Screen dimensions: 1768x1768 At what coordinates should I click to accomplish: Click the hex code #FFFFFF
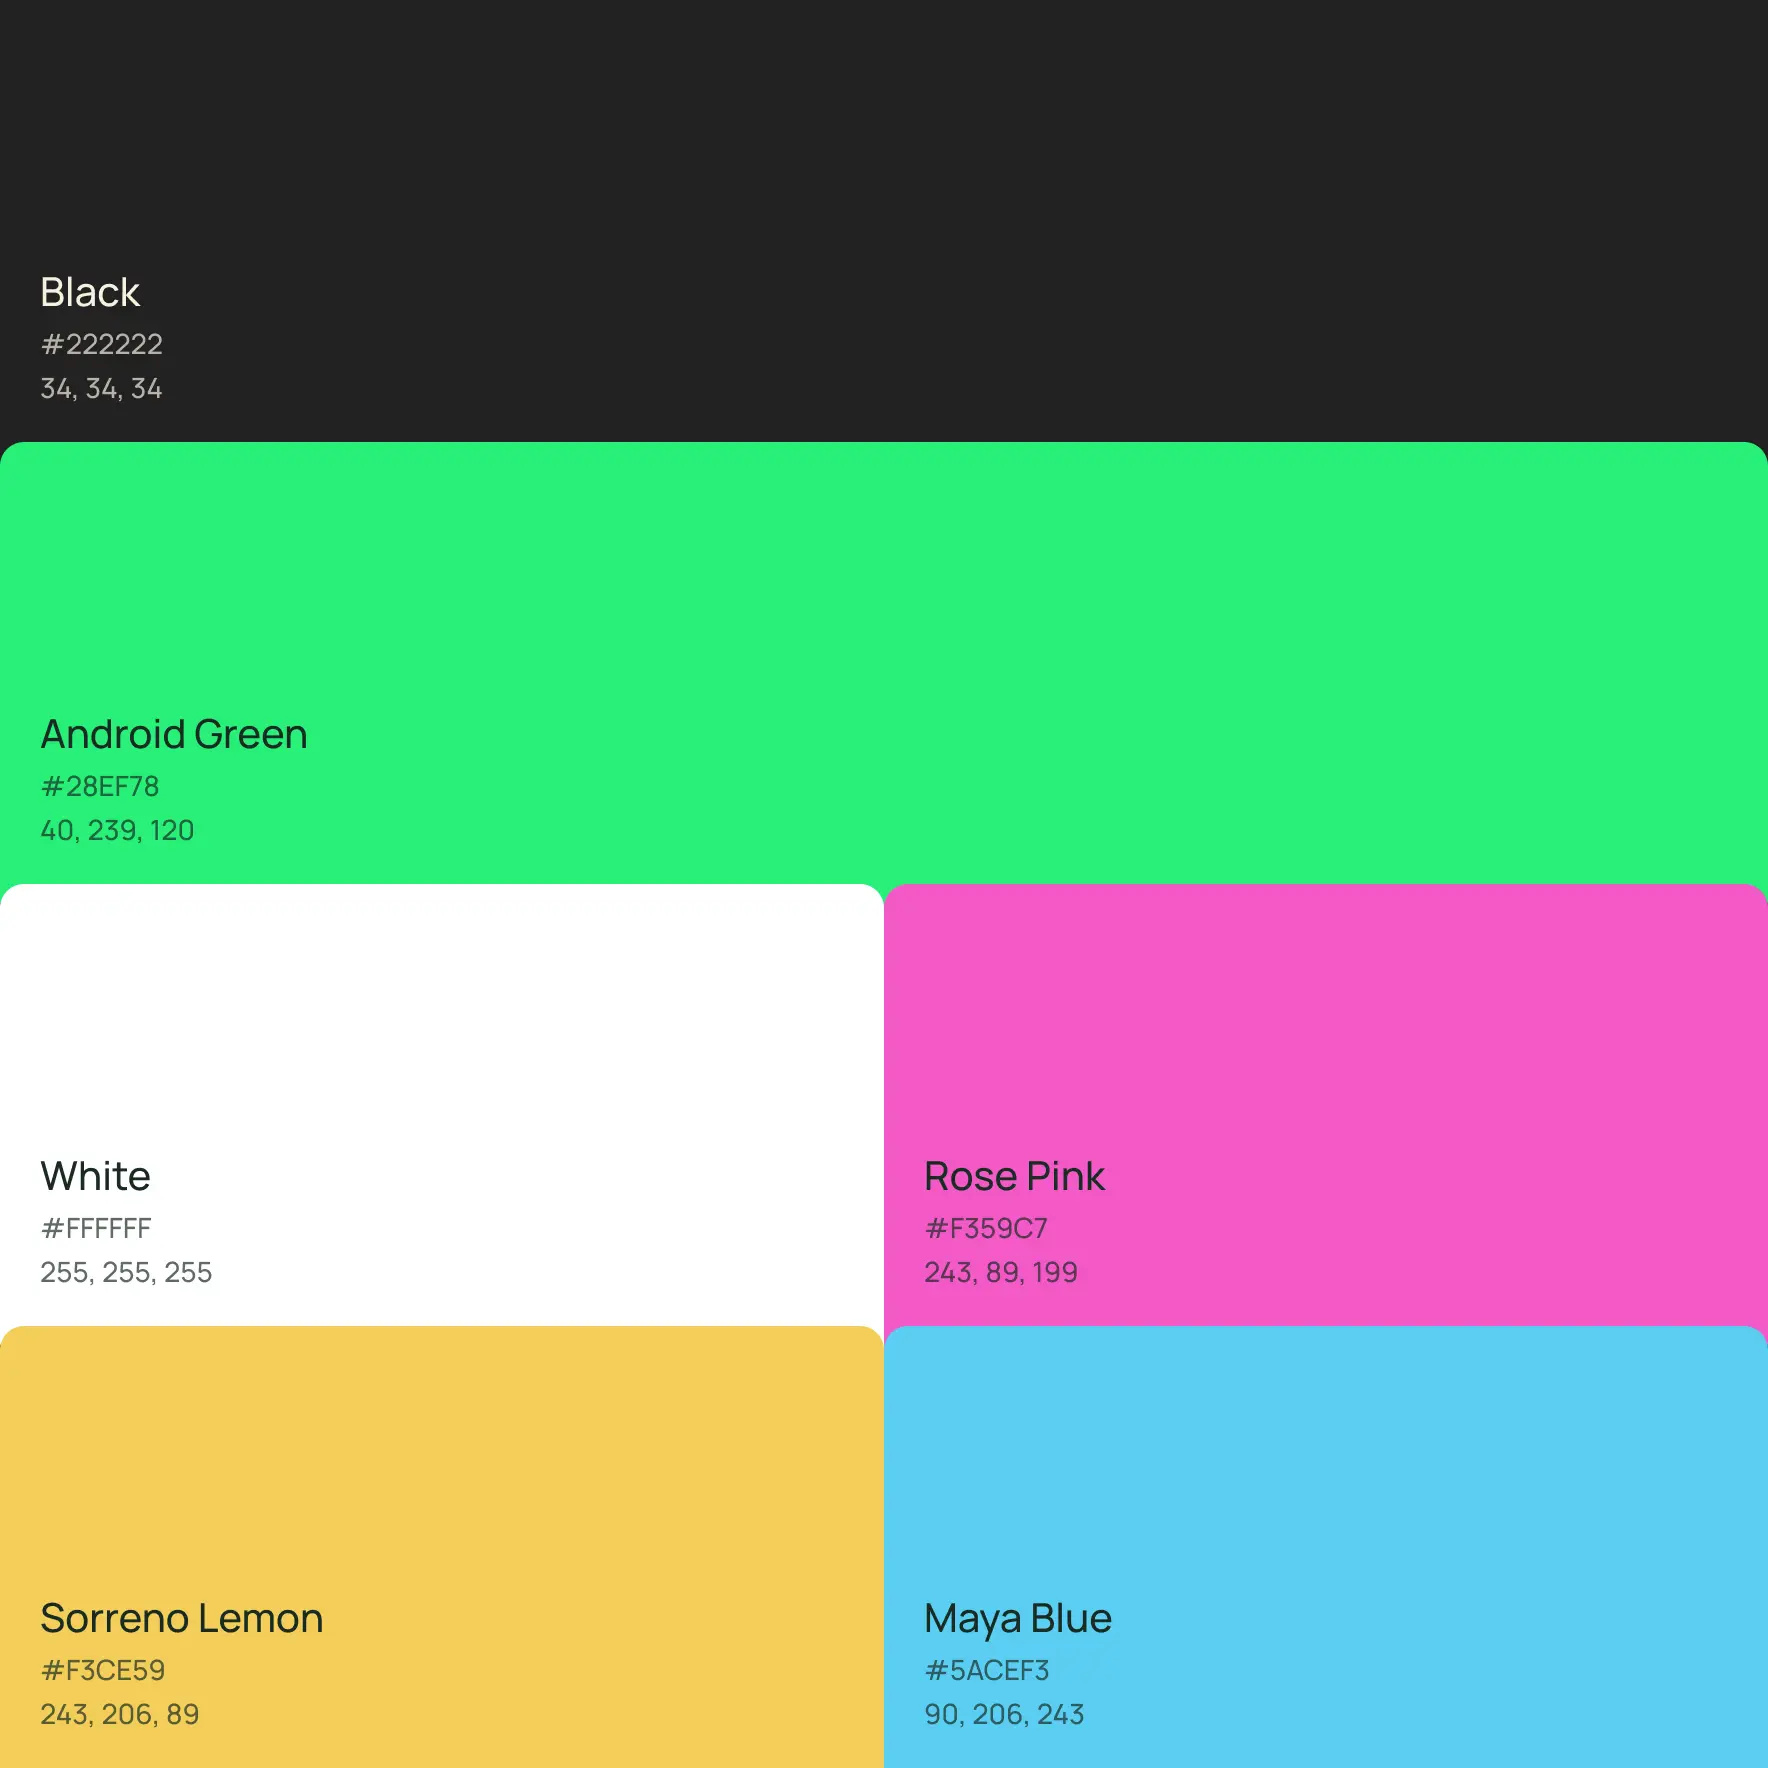(96, 1228)
